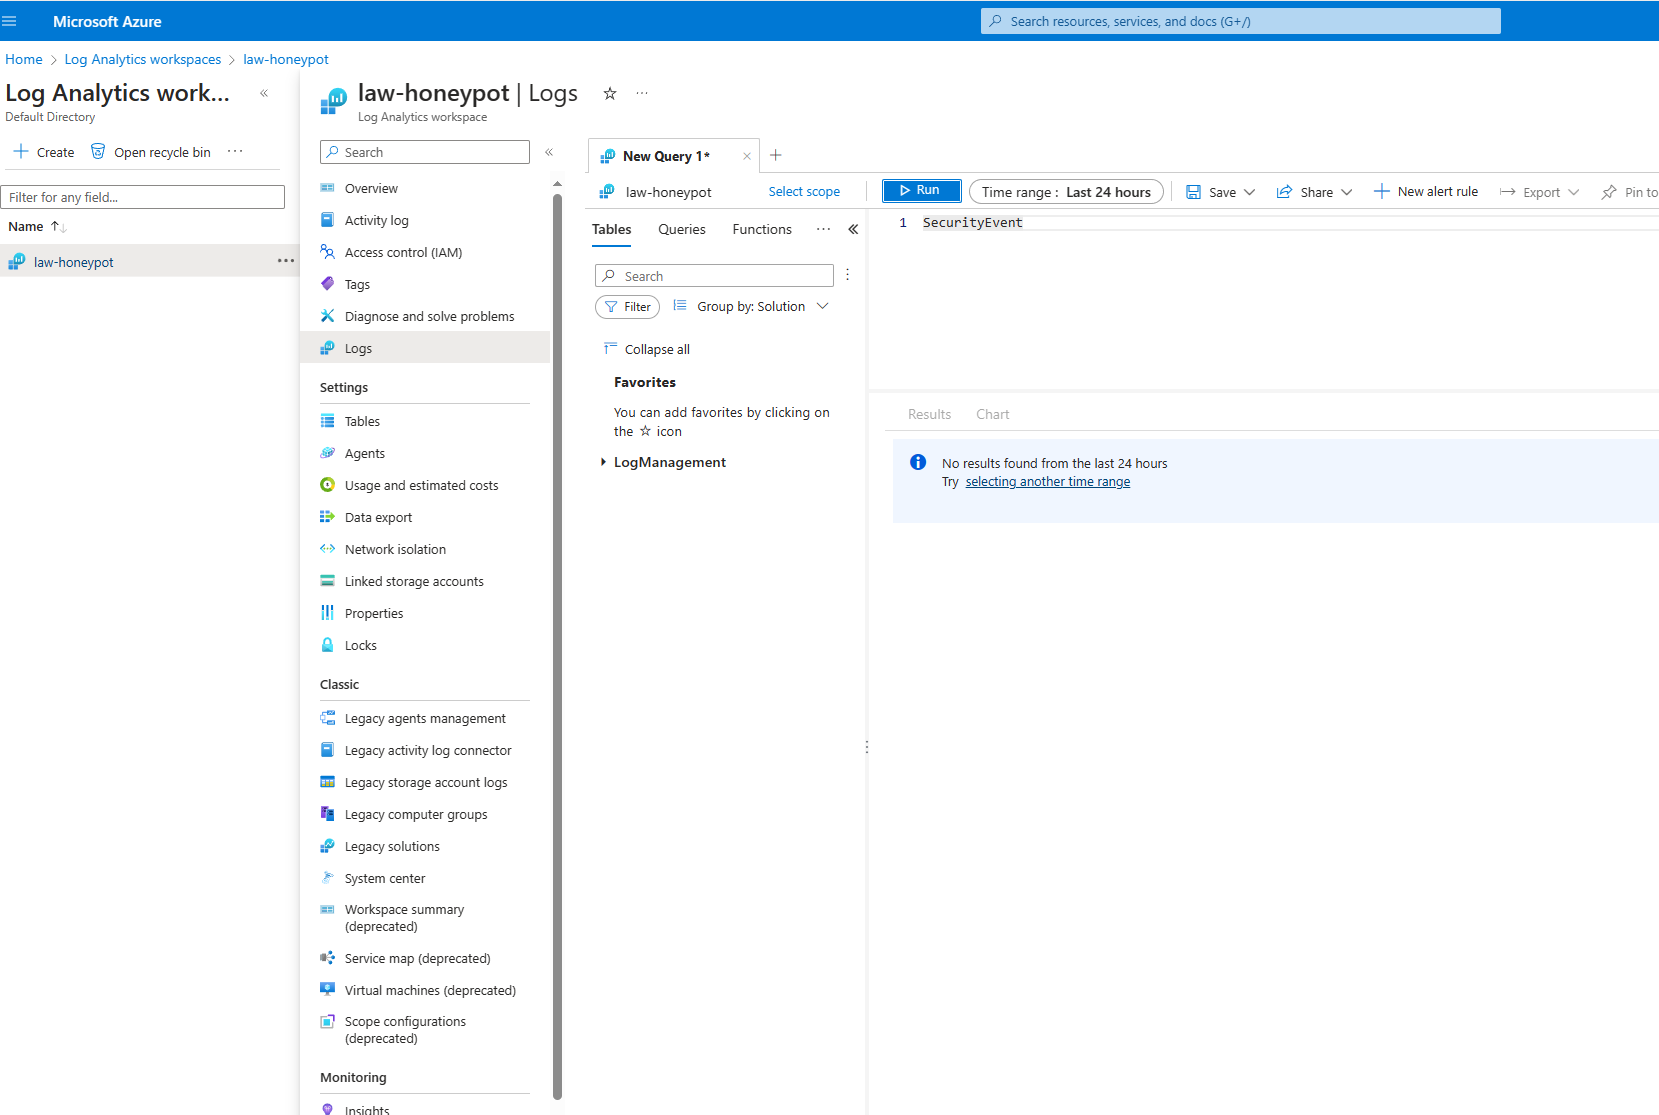Screen dimensions: 1659x1115
Task: Click the Activity log icon
Action: pyautogui.click(x=327, y=220)
